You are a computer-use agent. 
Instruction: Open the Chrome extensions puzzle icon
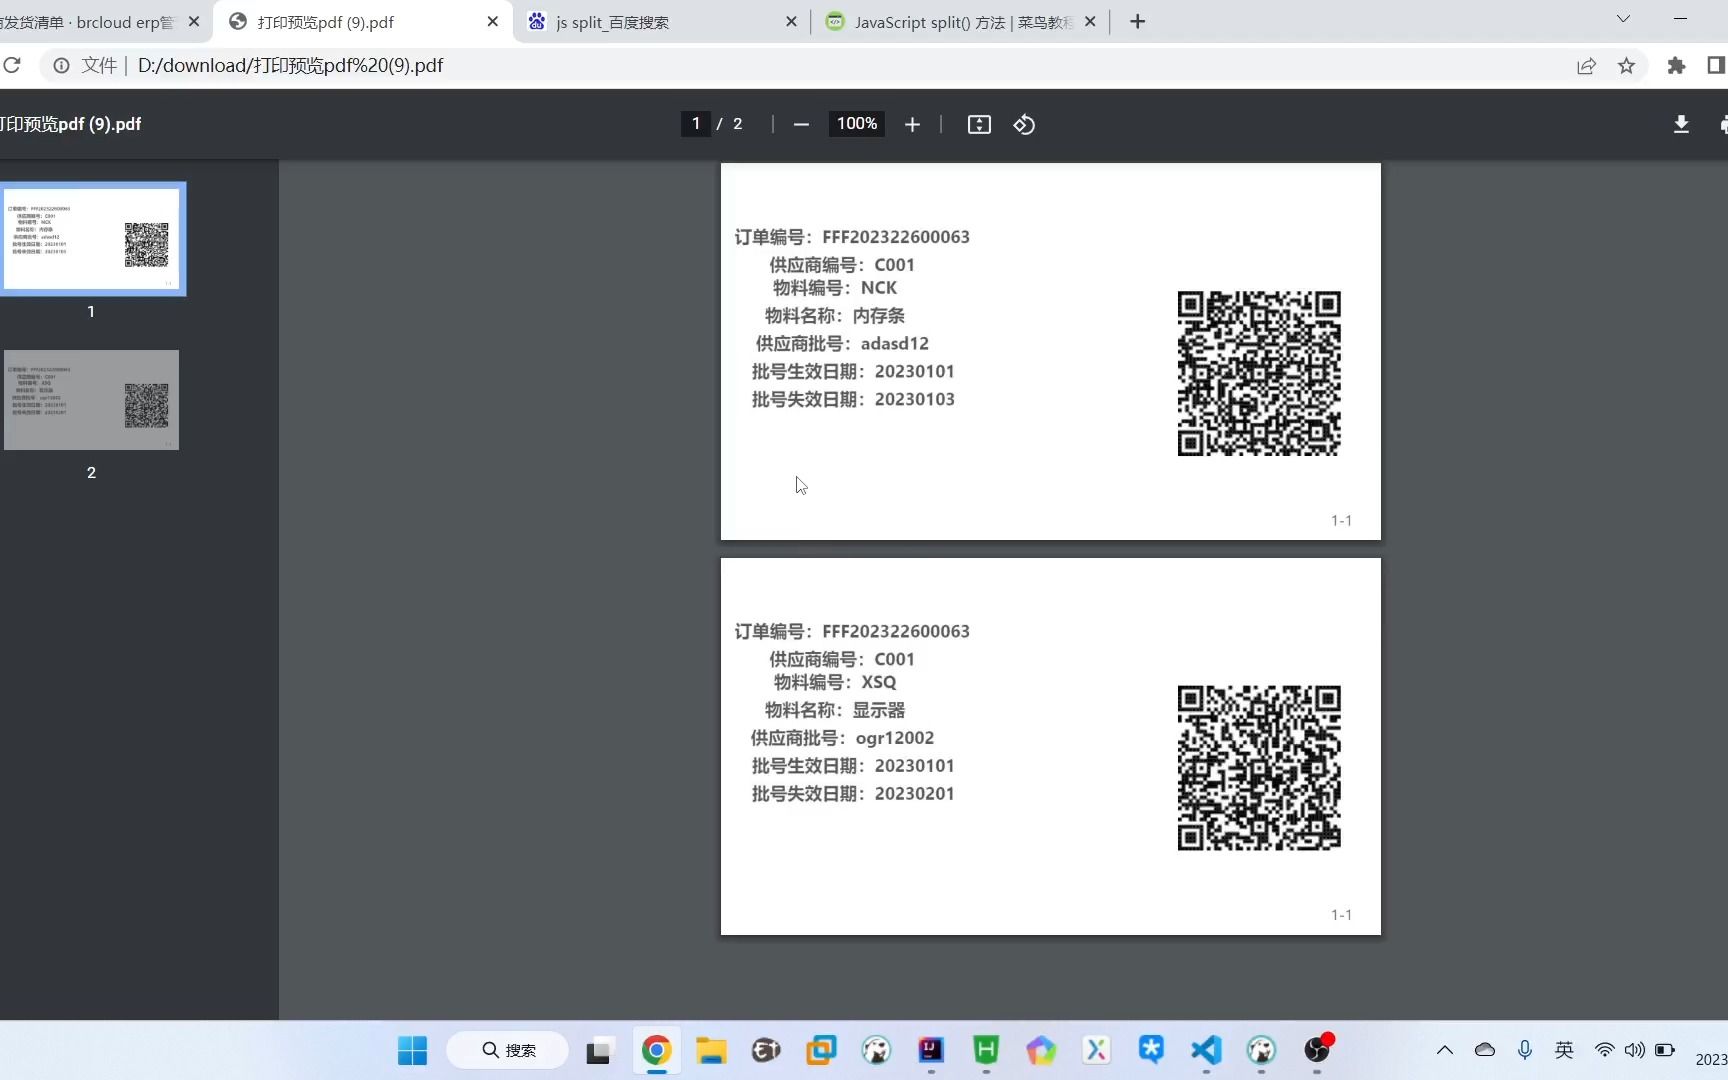(x=1677, y=65)
